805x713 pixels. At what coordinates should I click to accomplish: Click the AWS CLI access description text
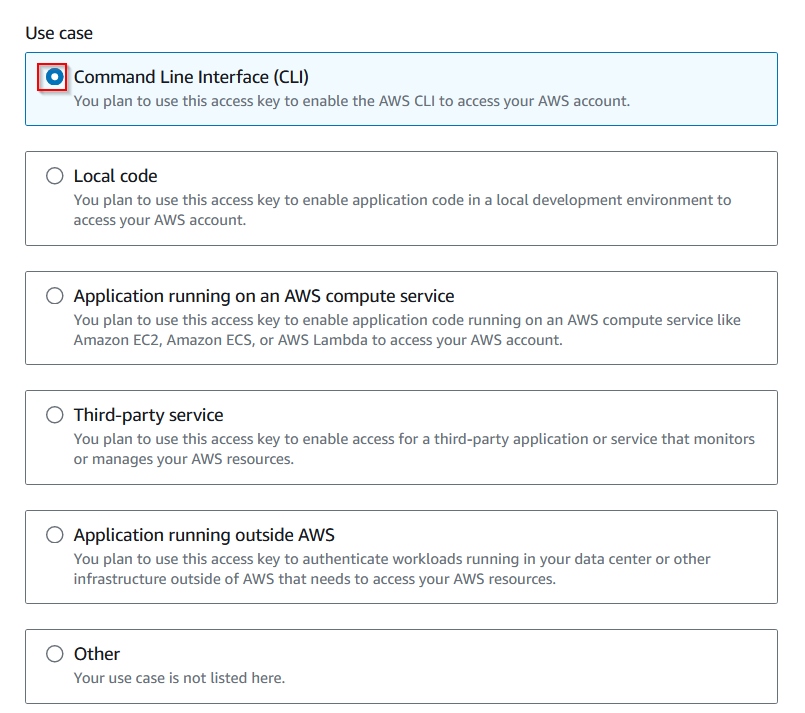pos(352,101)
